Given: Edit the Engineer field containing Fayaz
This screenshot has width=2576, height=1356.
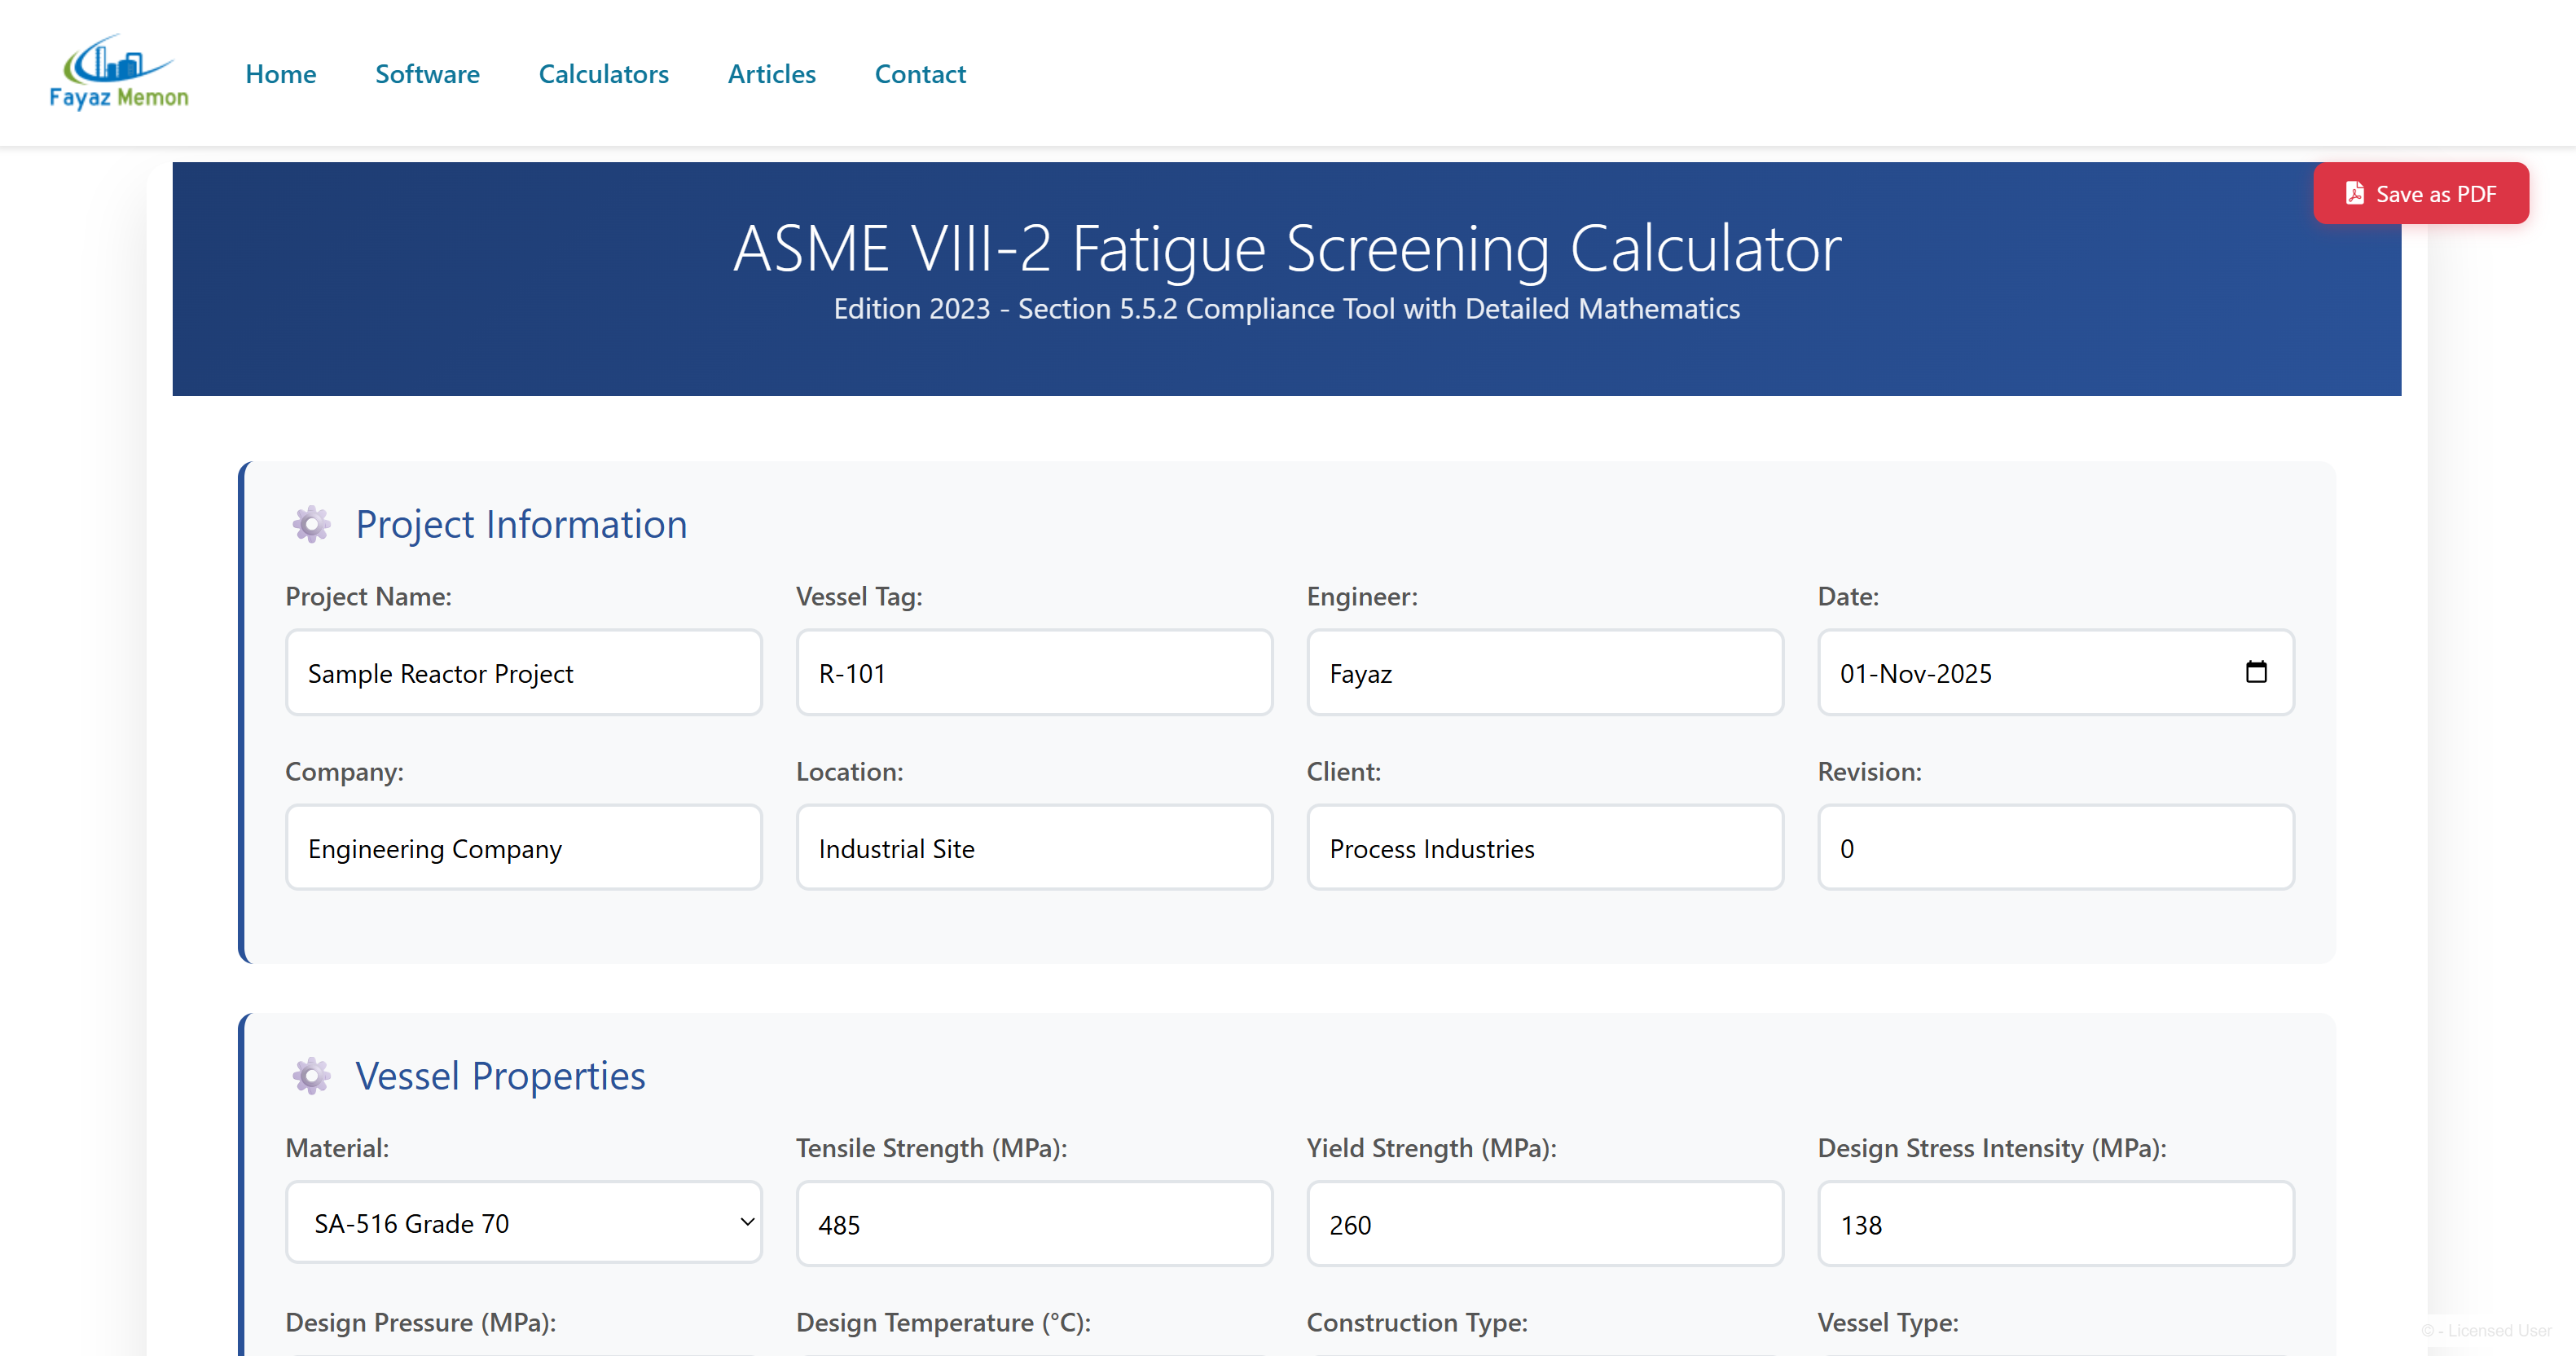Looking at the screenshot, I should [x=1544, y=673].
